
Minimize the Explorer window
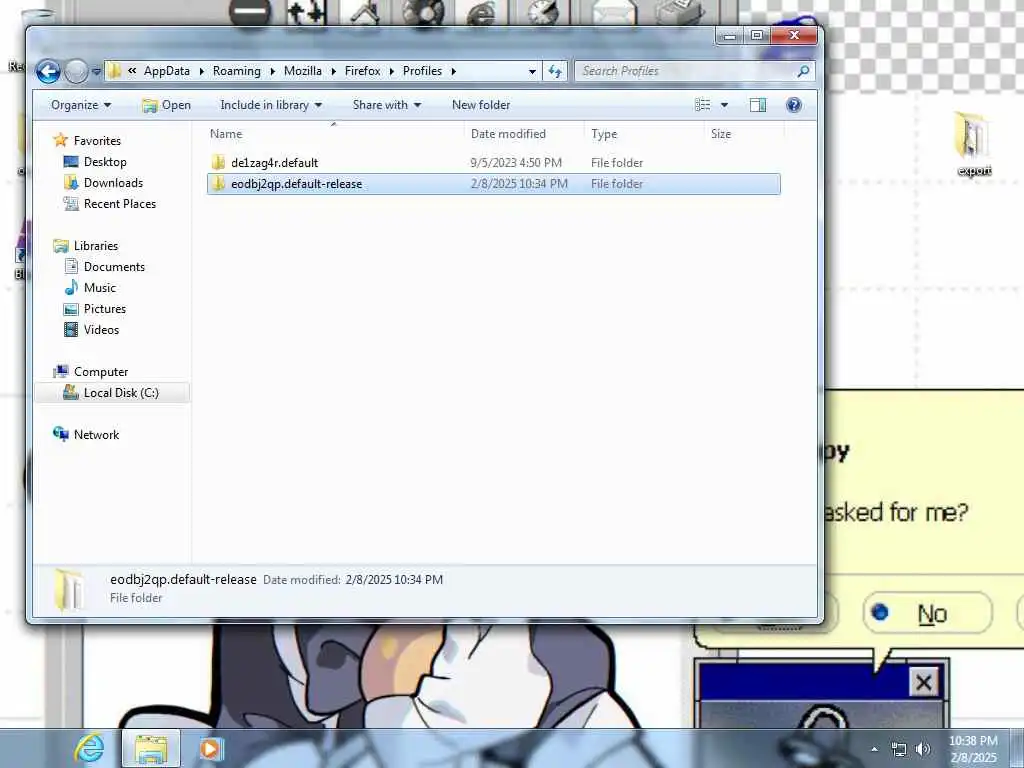730,36
